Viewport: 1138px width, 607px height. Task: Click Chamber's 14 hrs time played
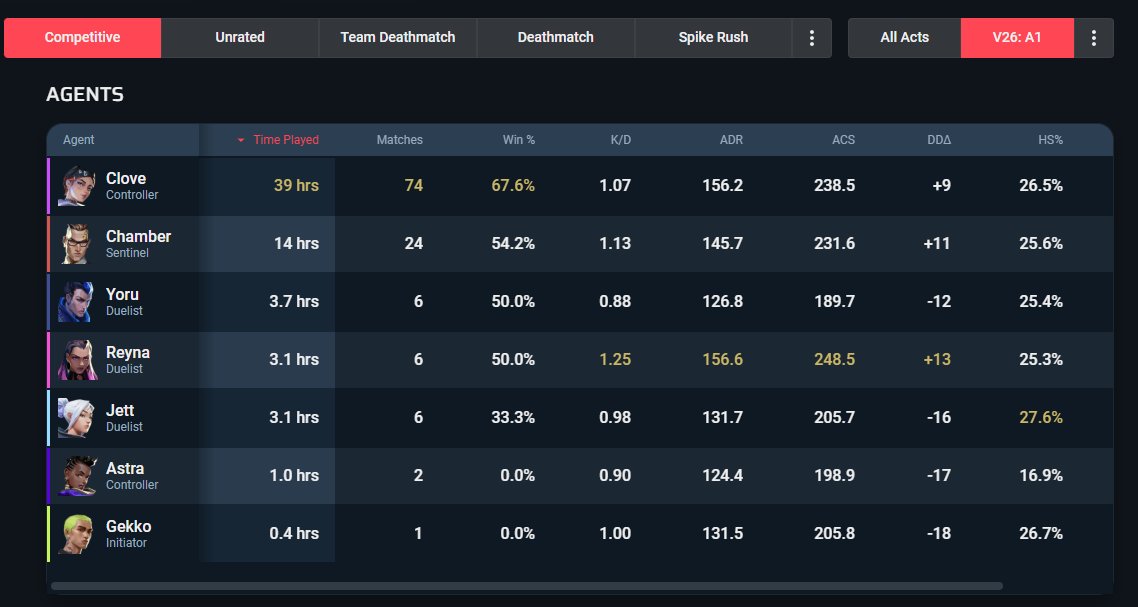[296, 244]
